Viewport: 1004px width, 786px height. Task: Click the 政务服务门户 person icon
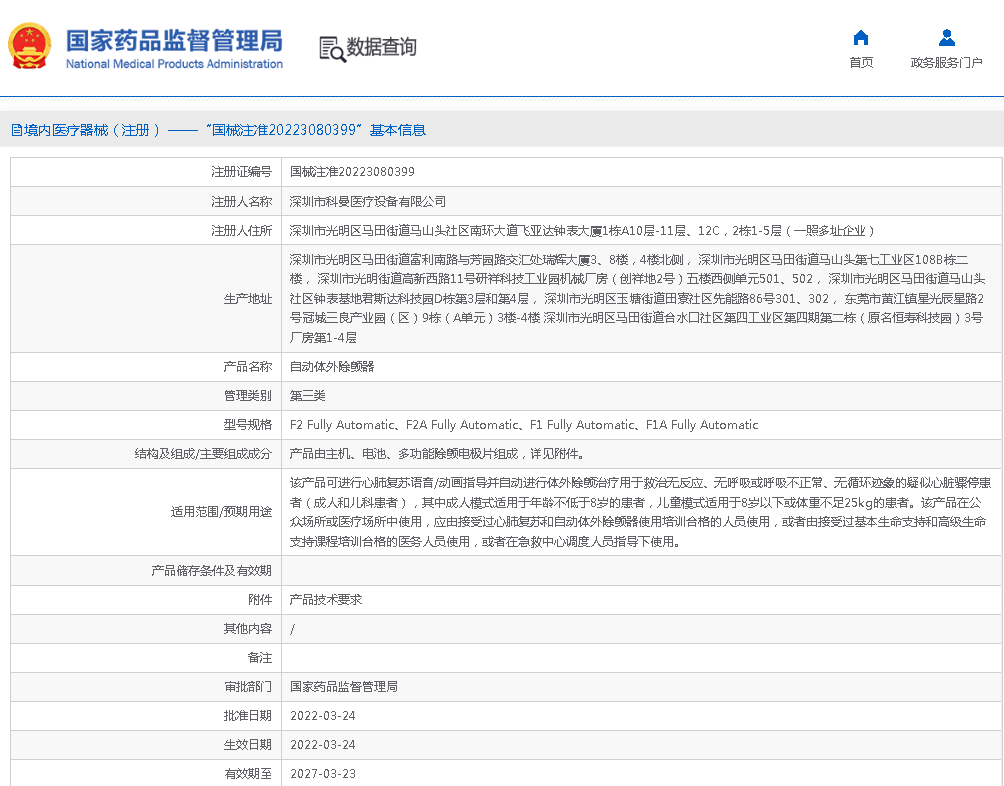[x=946, y=39]
